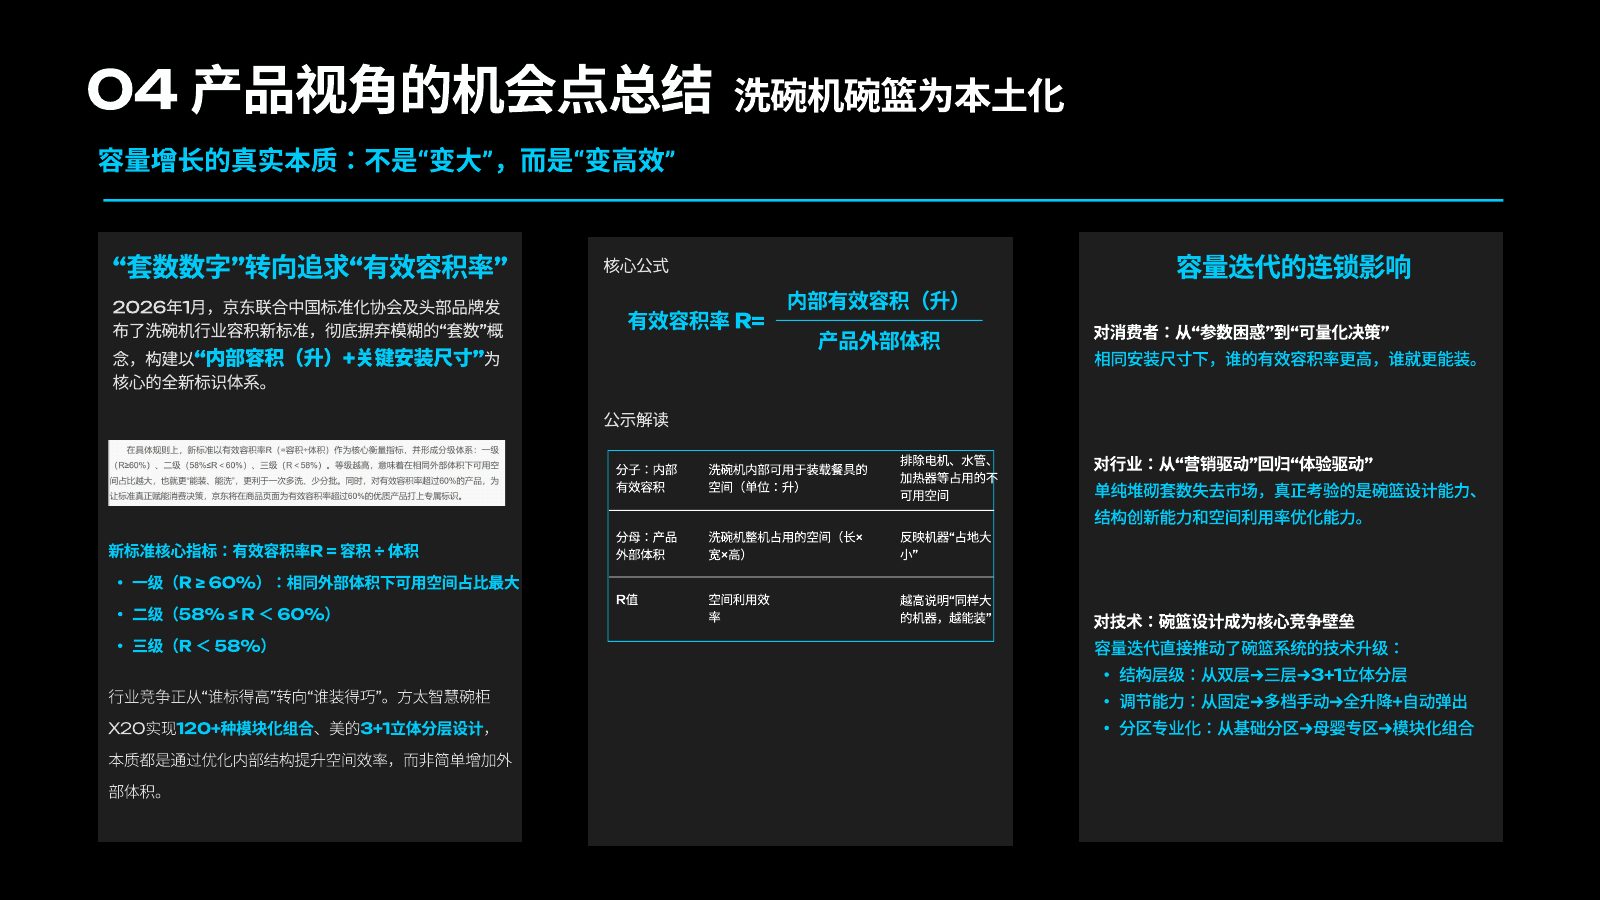Click "对行业：从“营销驱动”回归“体验驱动”"

(x=1233, y=465)
